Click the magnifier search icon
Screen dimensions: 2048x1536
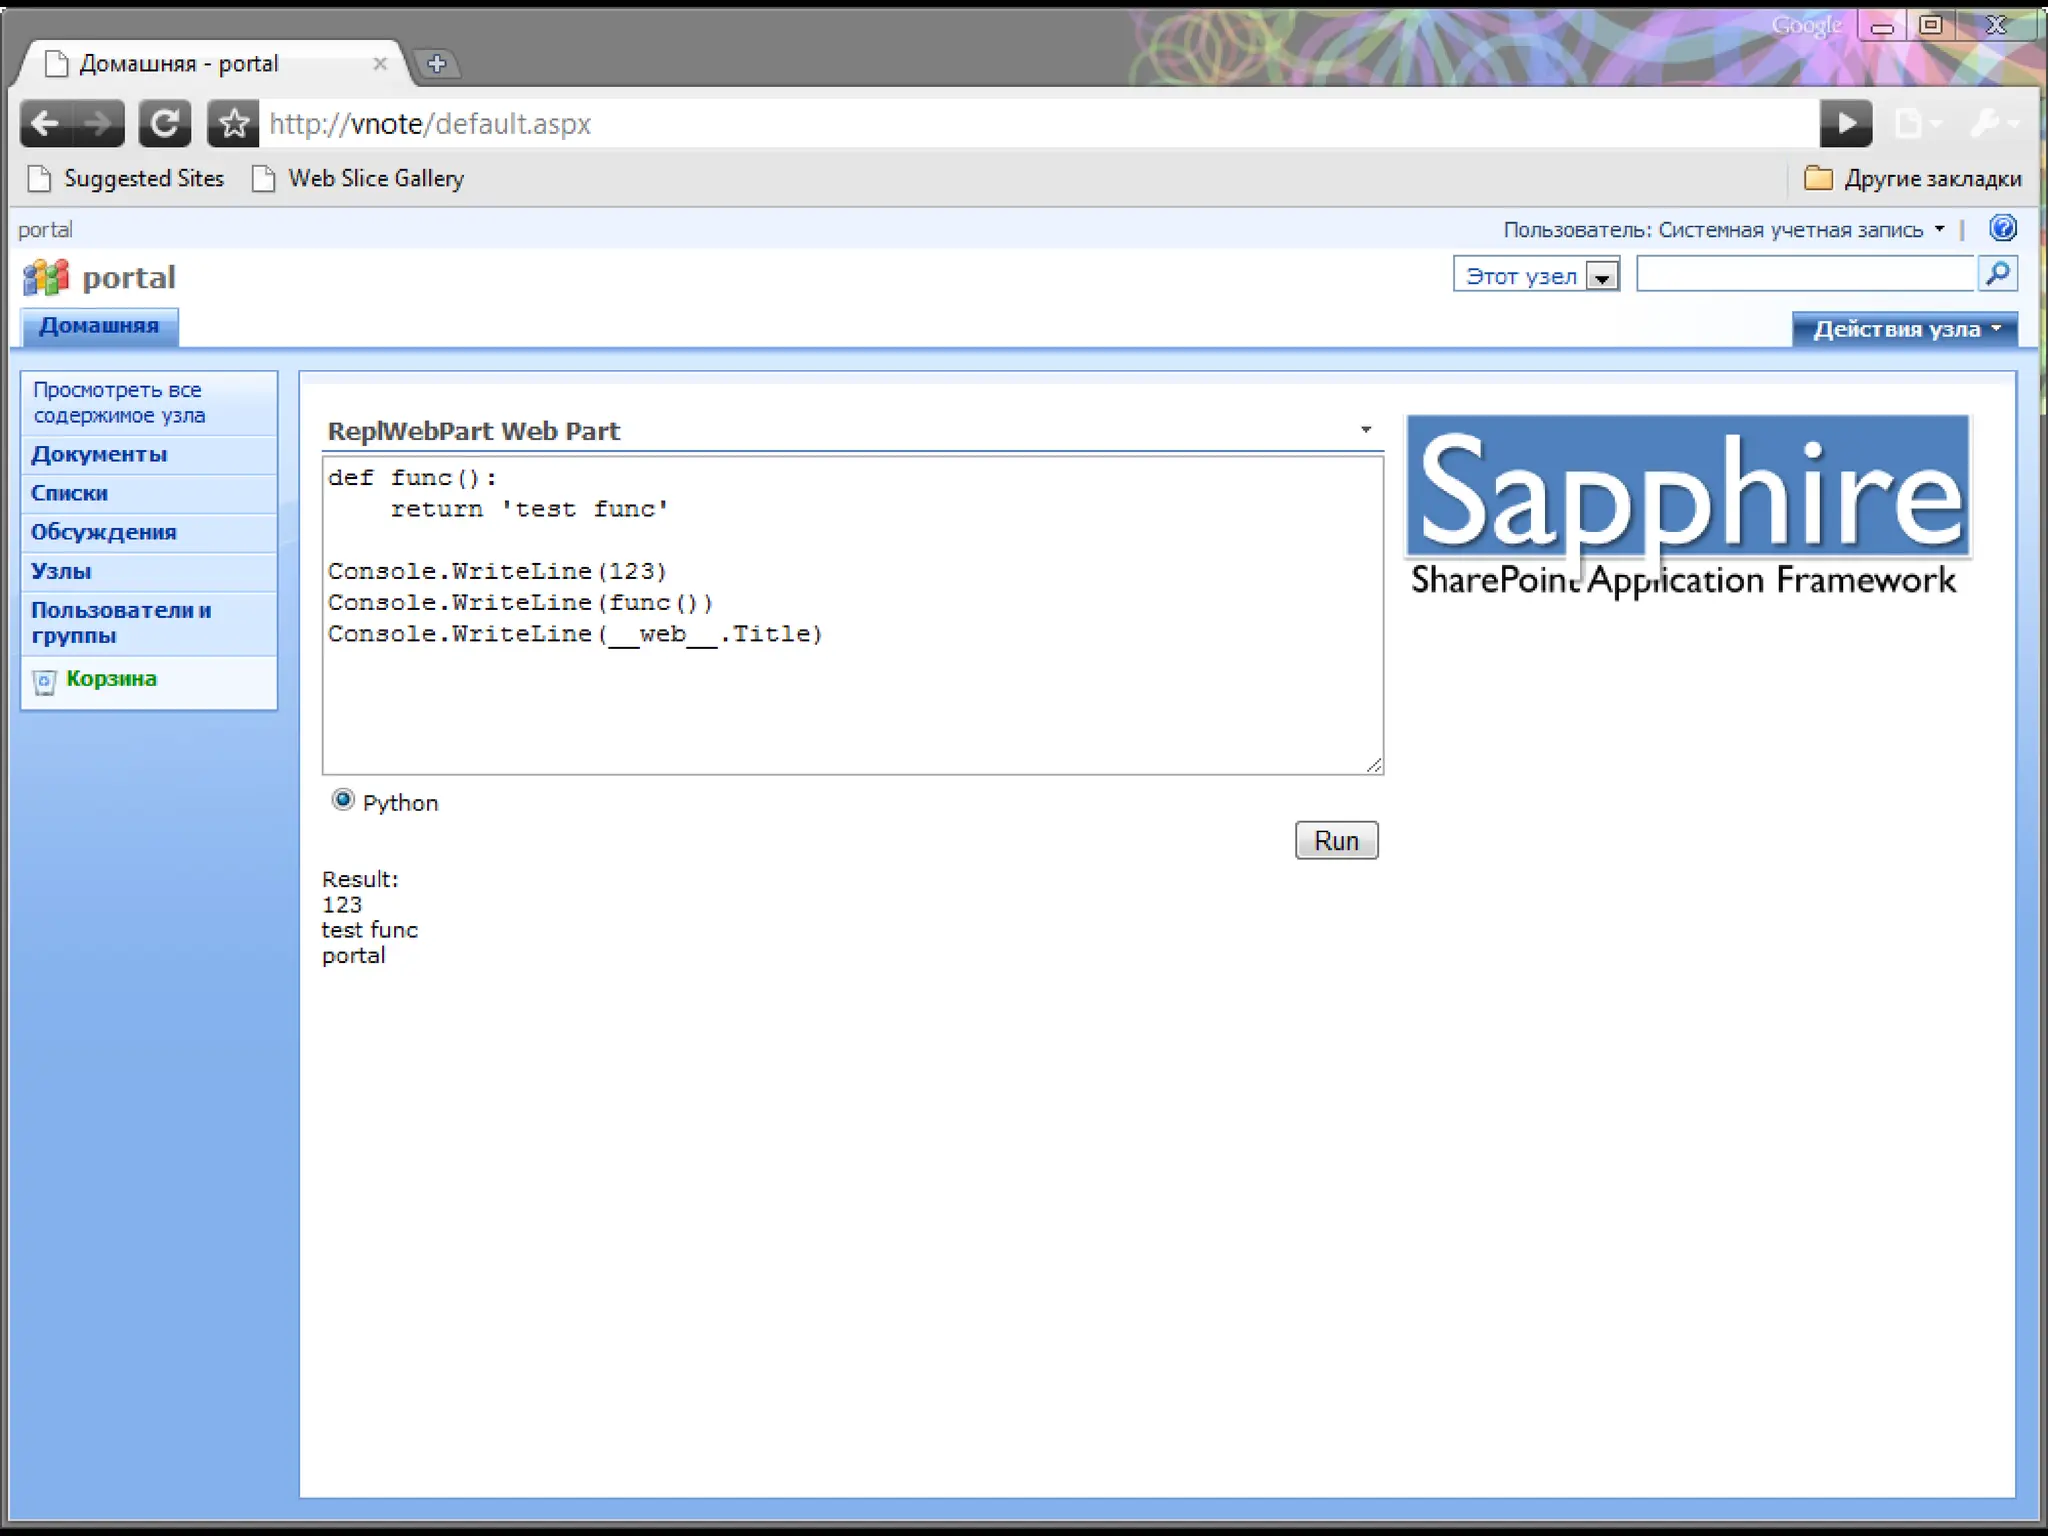point(1997,273)
